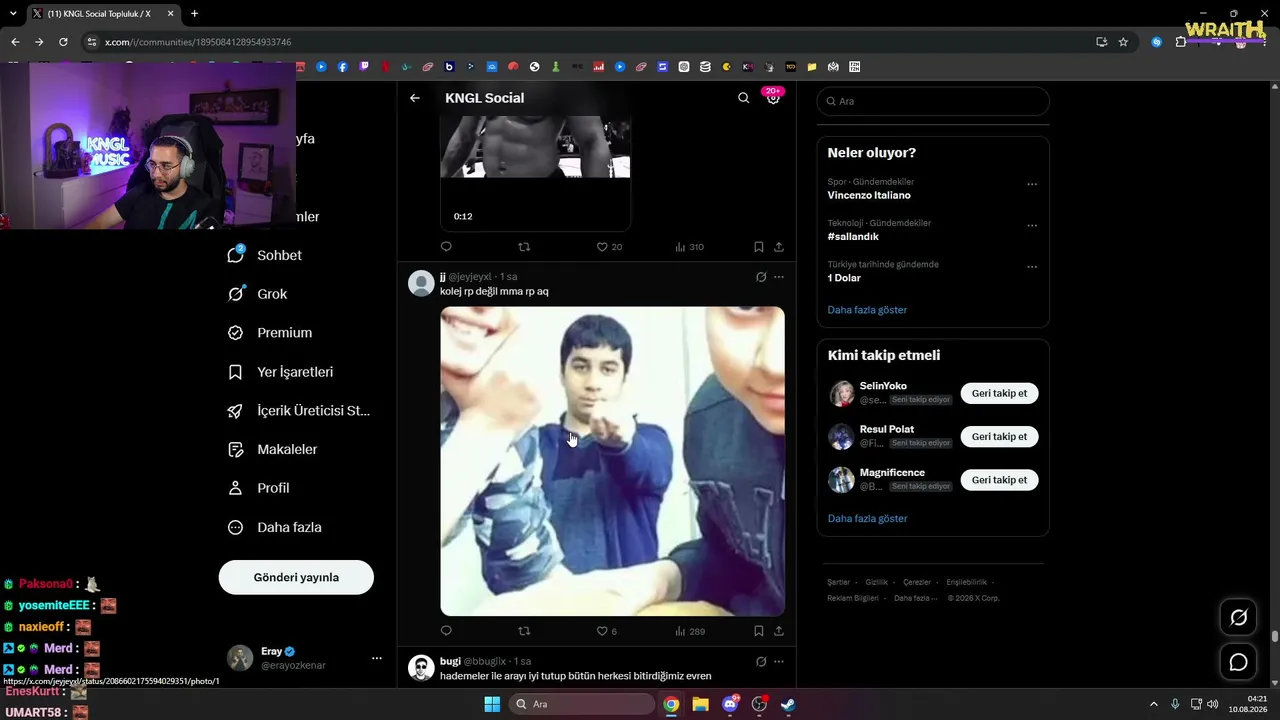Go to Premium in the sidebar
1280x720 pixels.
click(270, 333)
